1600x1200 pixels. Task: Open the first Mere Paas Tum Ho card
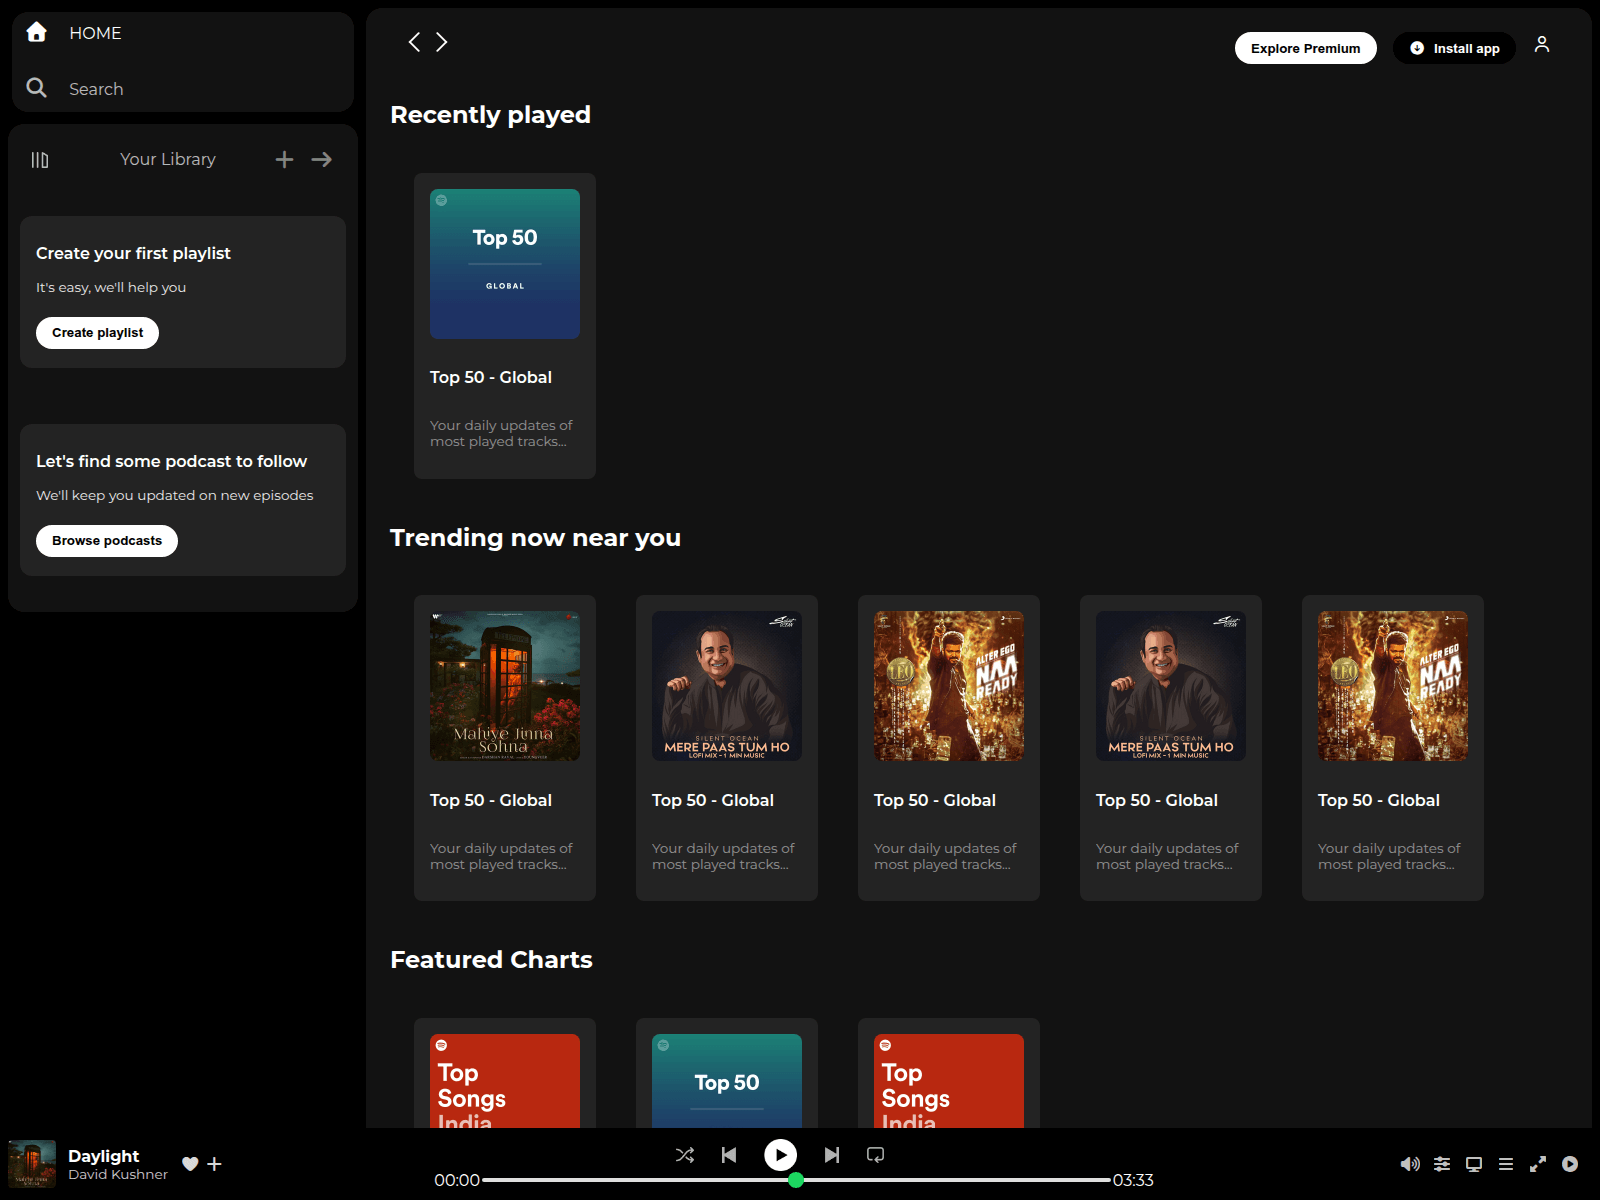[727, 748]
